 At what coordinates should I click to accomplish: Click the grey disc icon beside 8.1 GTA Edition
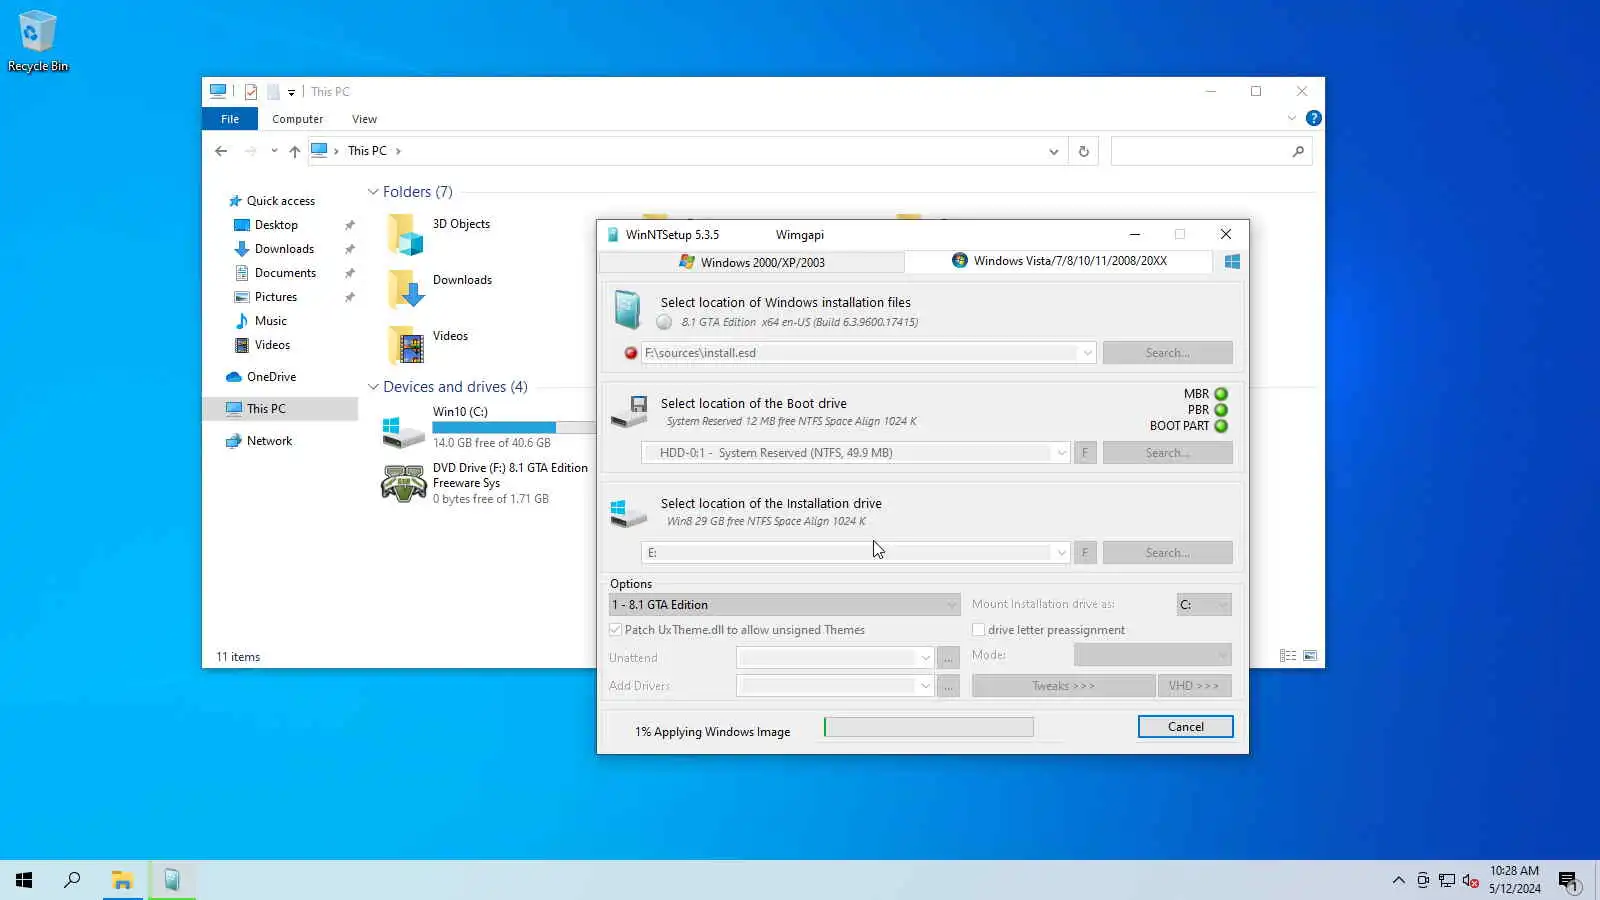pyautogui.click(x=664, y=322)
